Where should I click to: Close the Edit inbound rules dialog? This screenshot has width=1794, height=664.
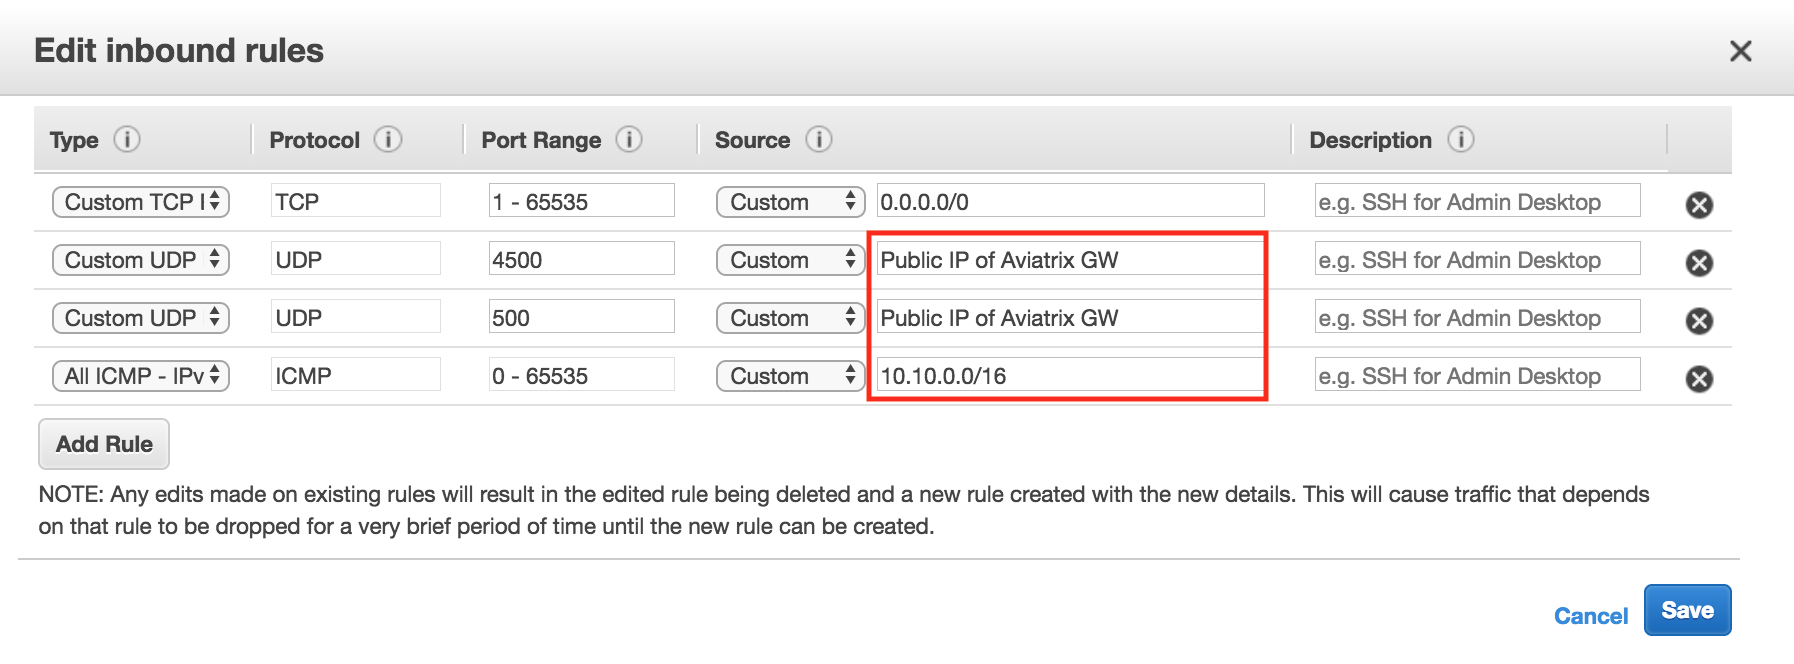pos(1740,51)
